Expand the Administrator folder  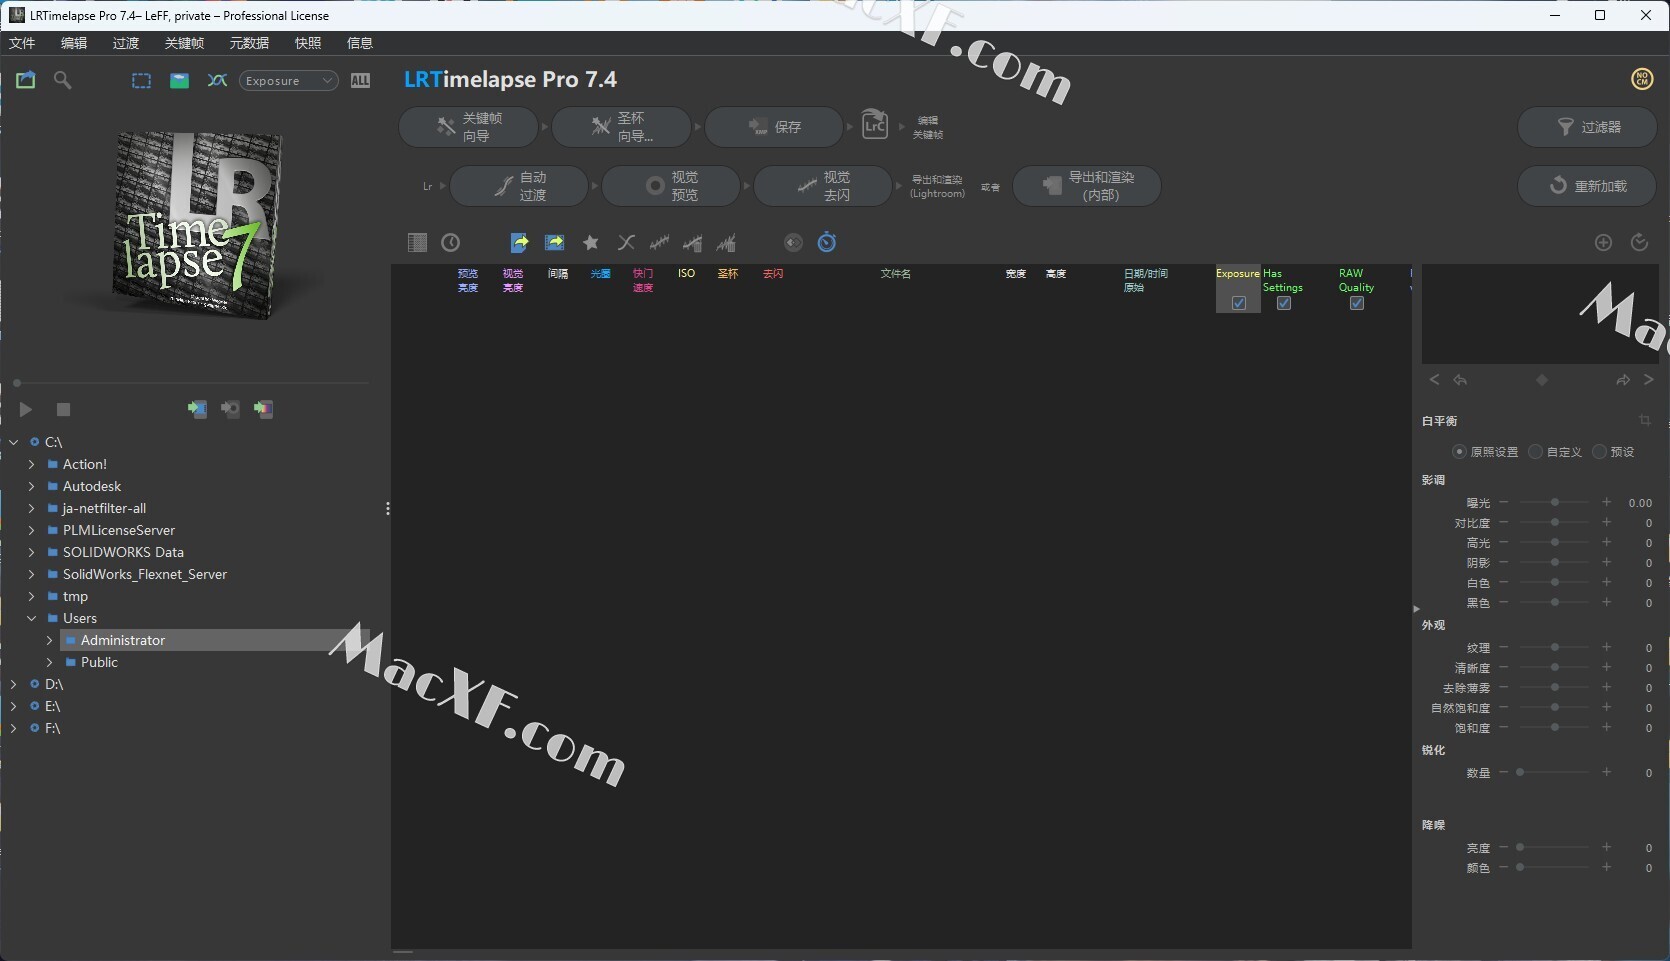(49, 640)
